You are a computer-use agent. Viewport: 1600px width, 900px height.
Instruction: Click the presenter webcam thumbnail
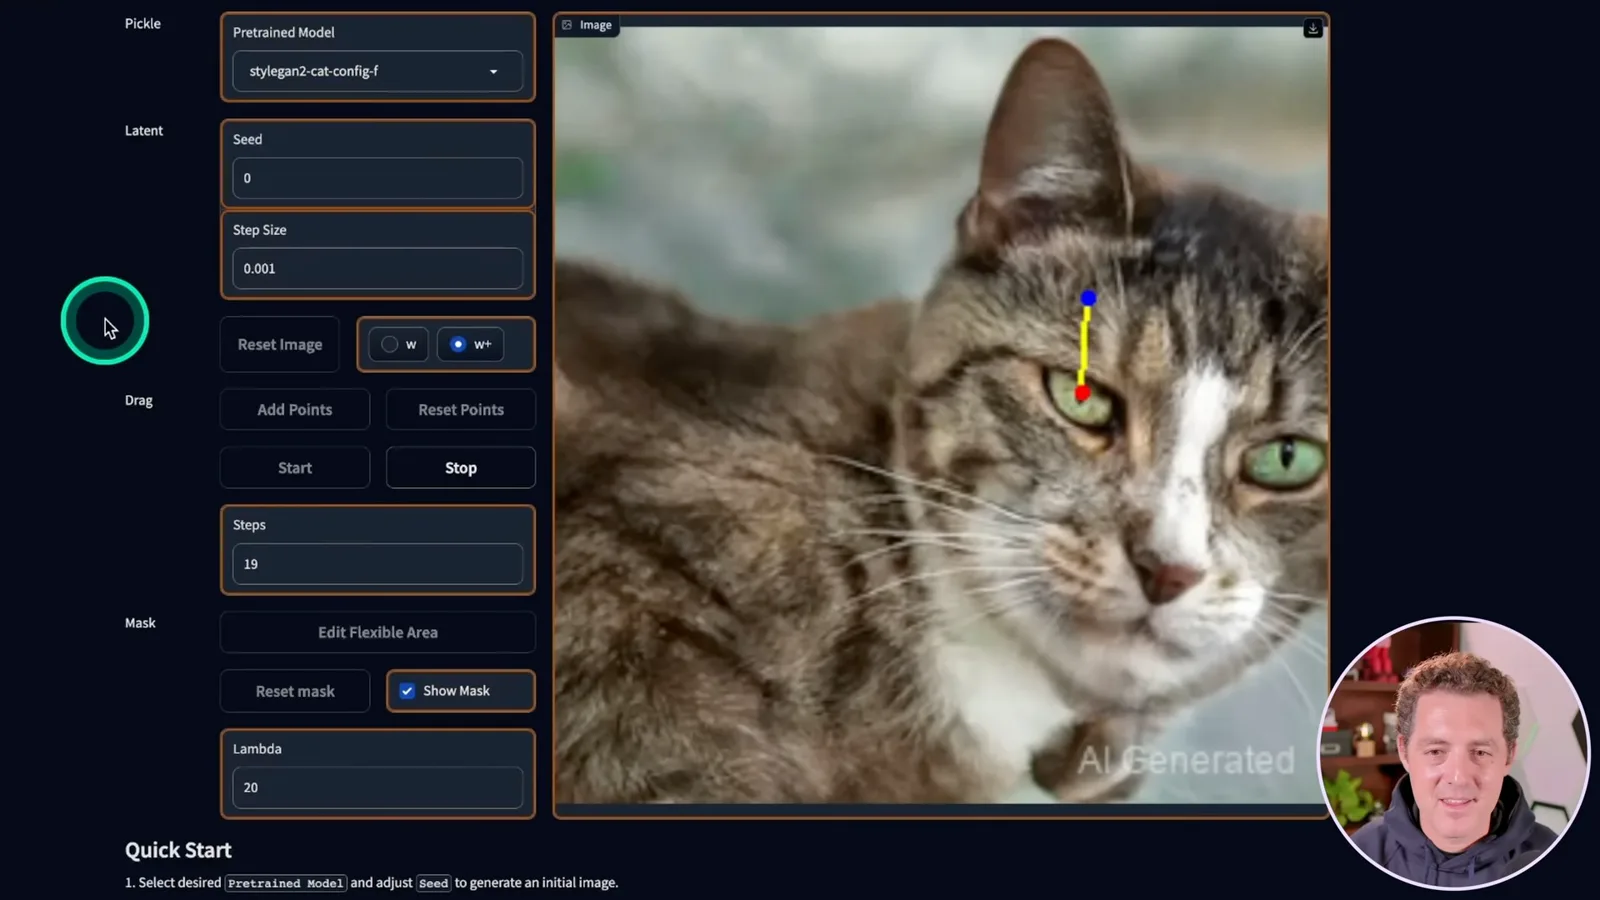(1454, 753)
